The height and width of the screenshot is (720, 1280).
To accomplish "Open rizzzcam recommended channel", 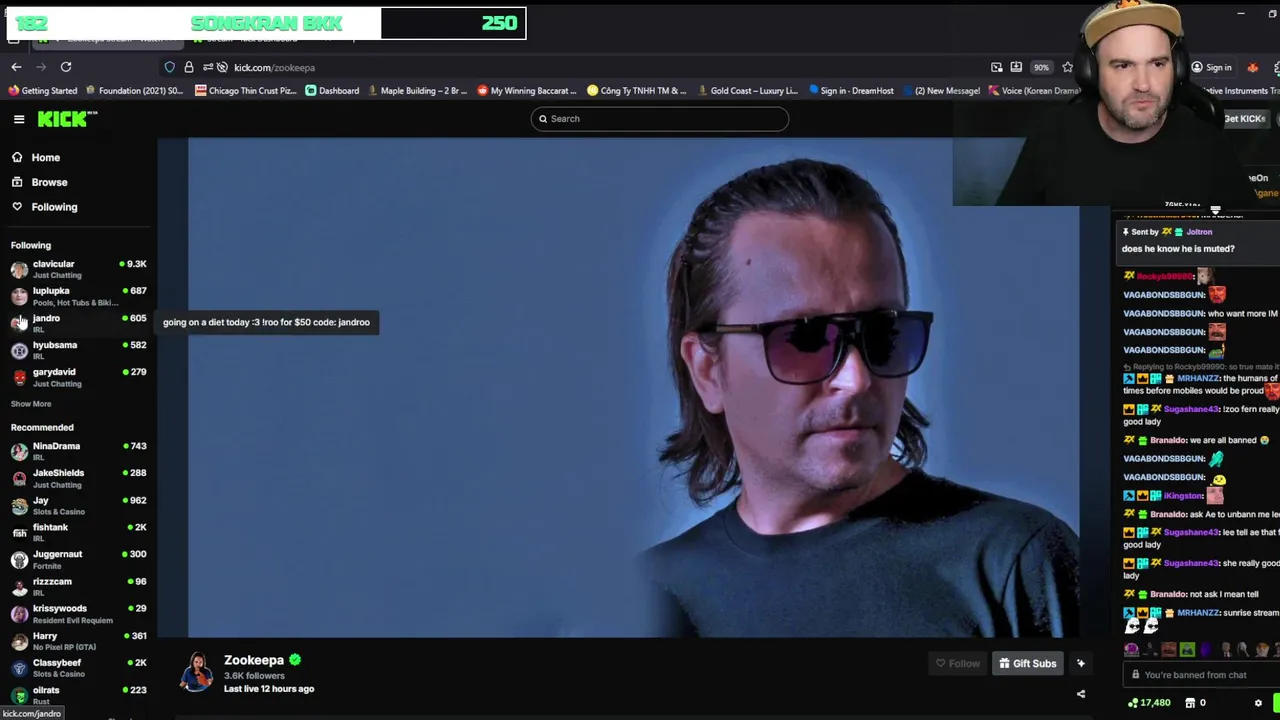I will coord(79,586).
